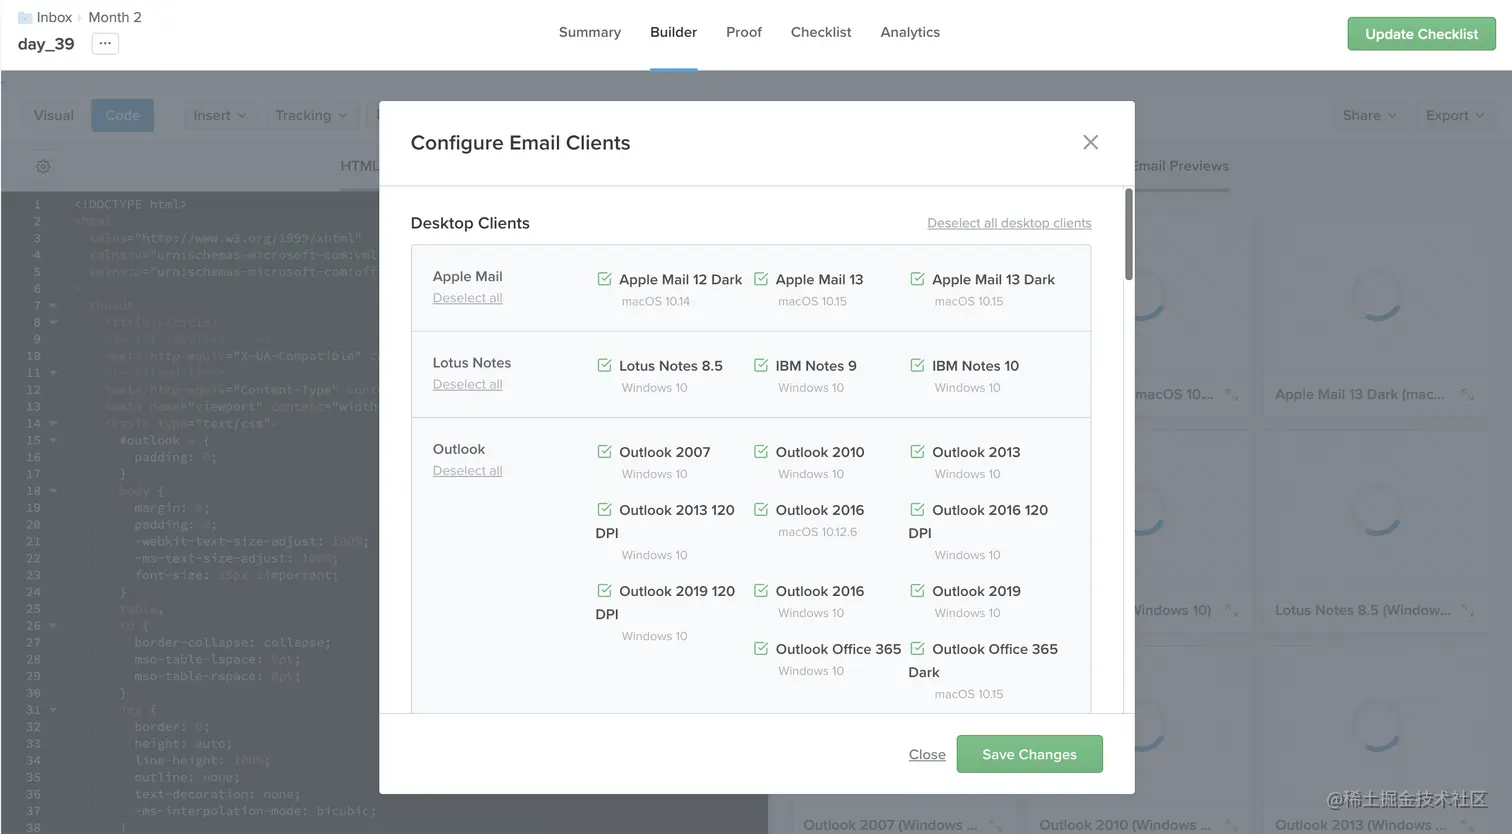Open the Share dropdown
This screenshot has width=1512, height=834.
coord(1369,115)
